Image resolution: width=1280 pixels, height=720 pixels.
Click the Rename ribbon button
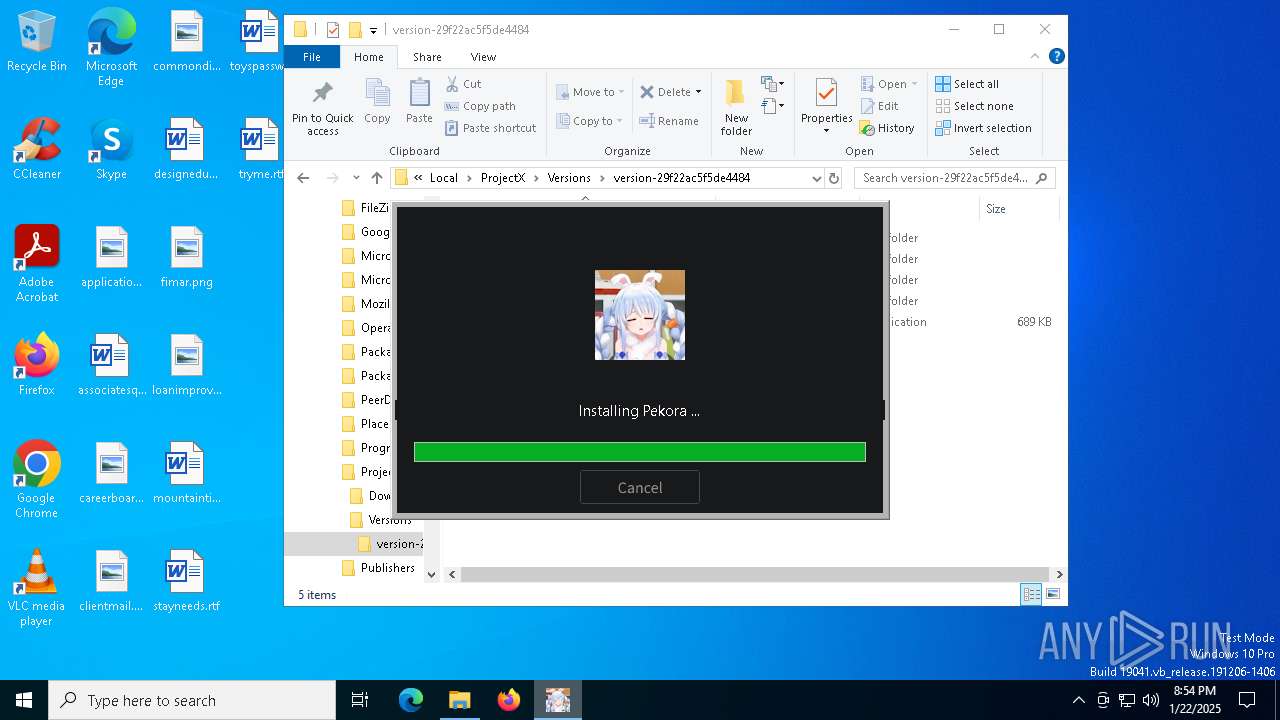[x=669, y=121]
